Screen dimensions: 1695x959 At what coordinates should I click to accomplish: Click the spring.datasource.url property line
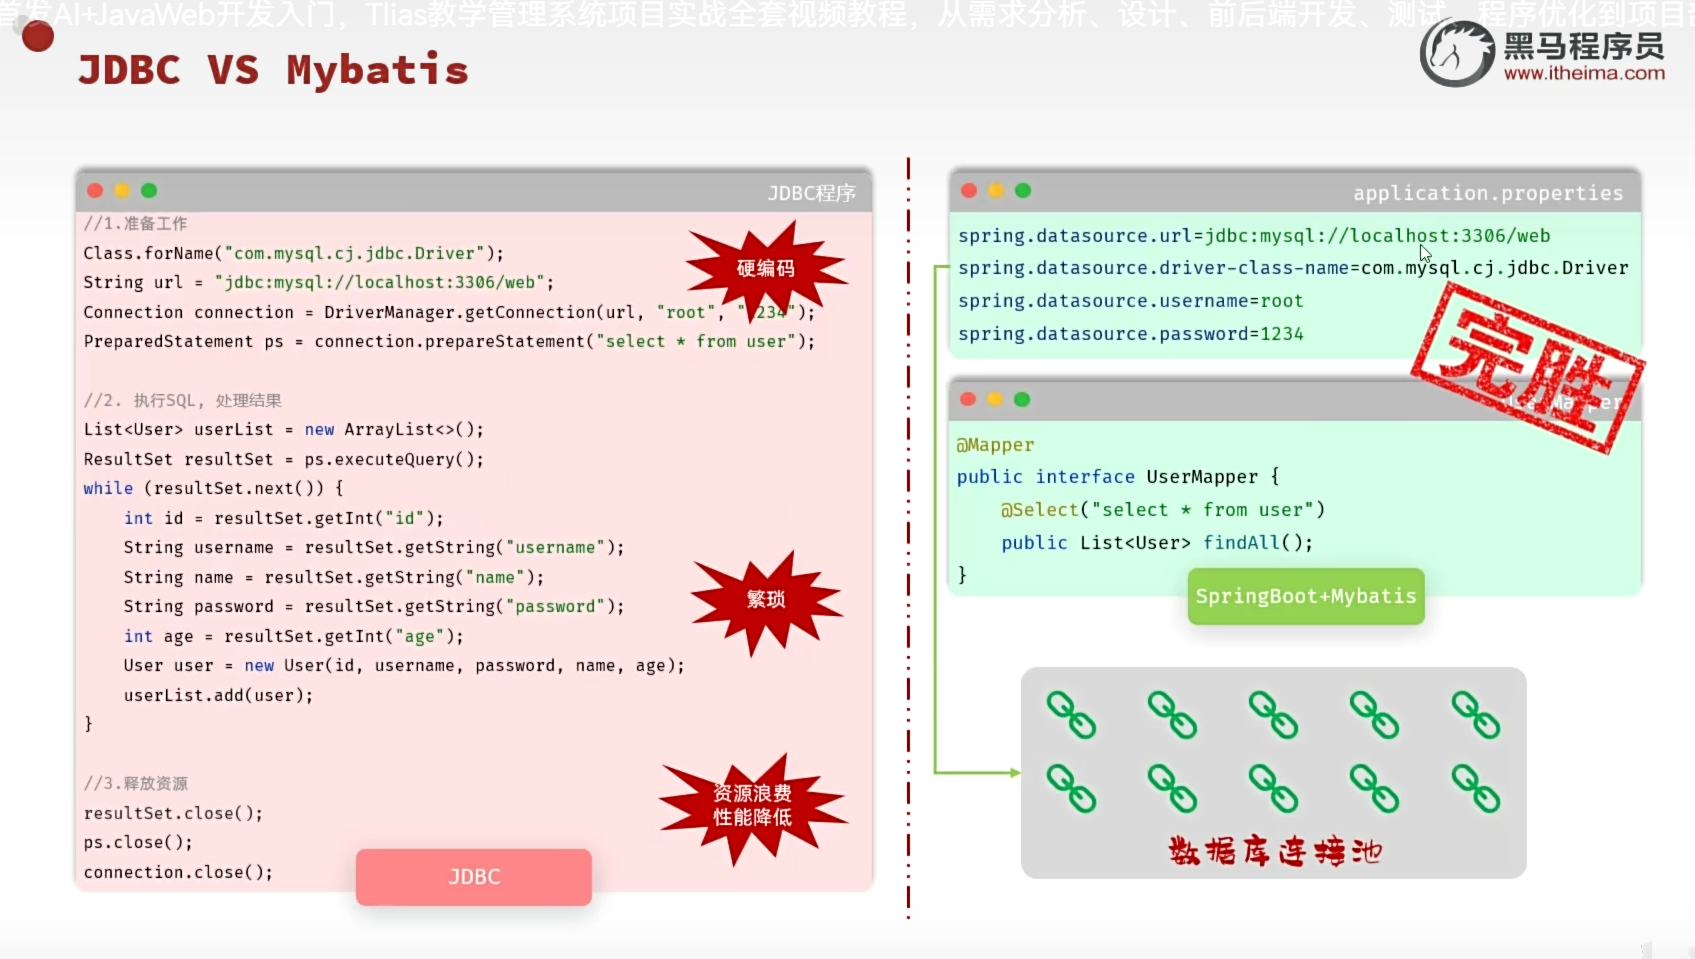(1254, 236)
